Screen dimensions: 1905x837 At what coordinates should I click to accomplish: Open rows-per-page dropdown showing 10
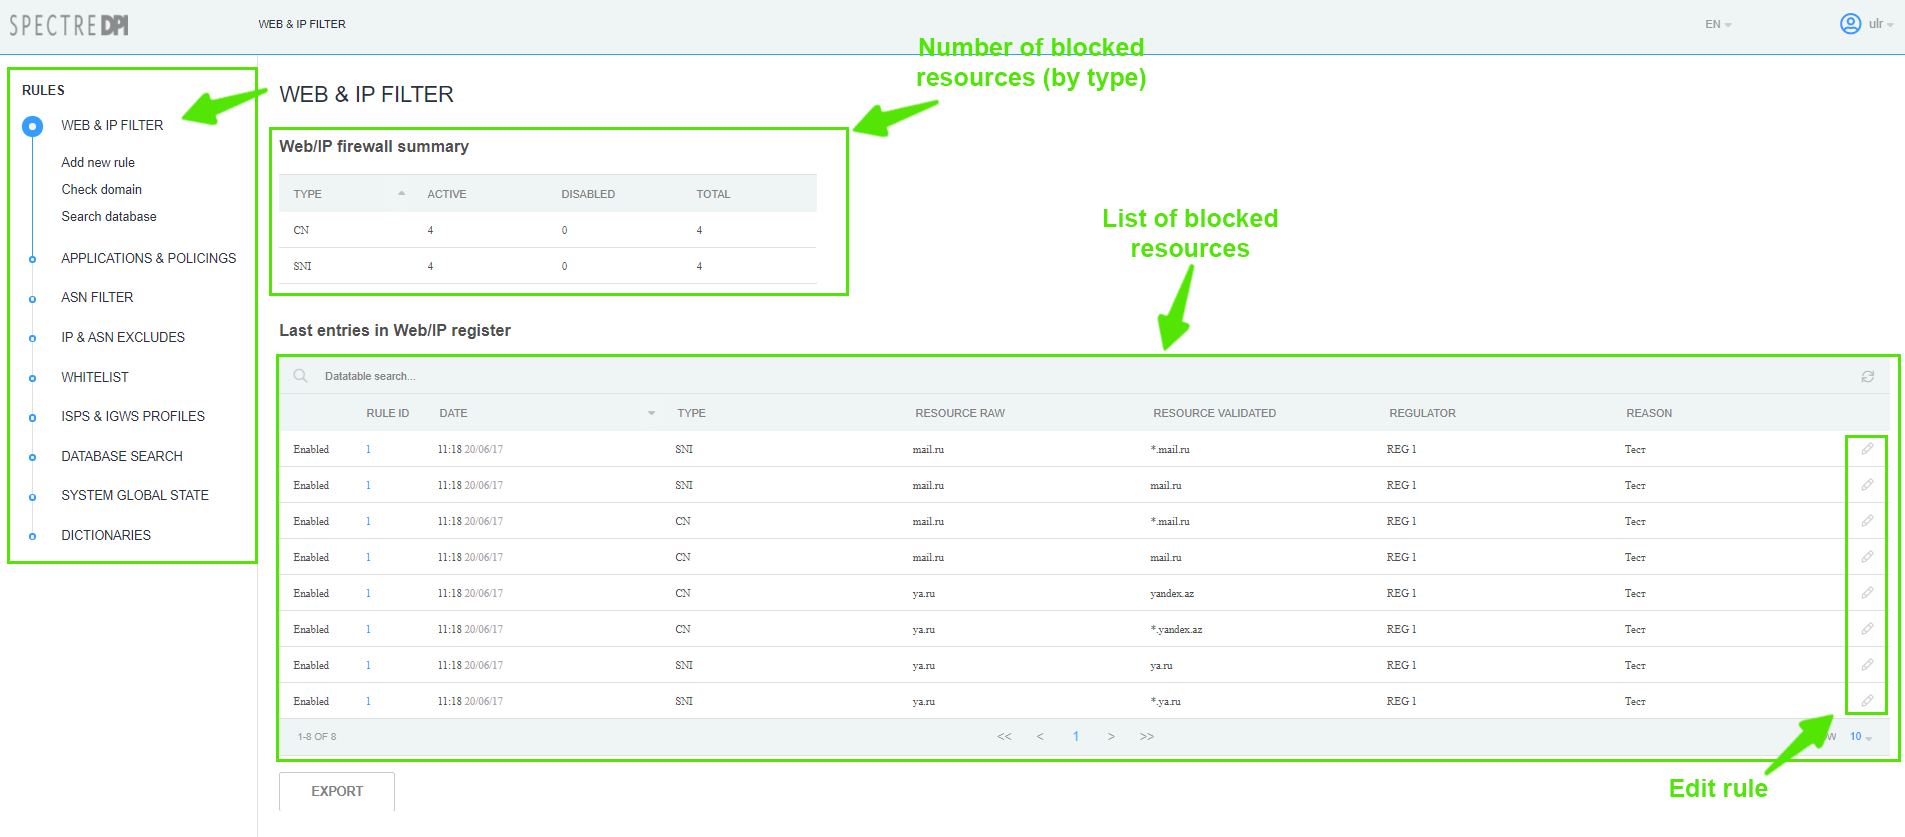tap(1860, 737)
